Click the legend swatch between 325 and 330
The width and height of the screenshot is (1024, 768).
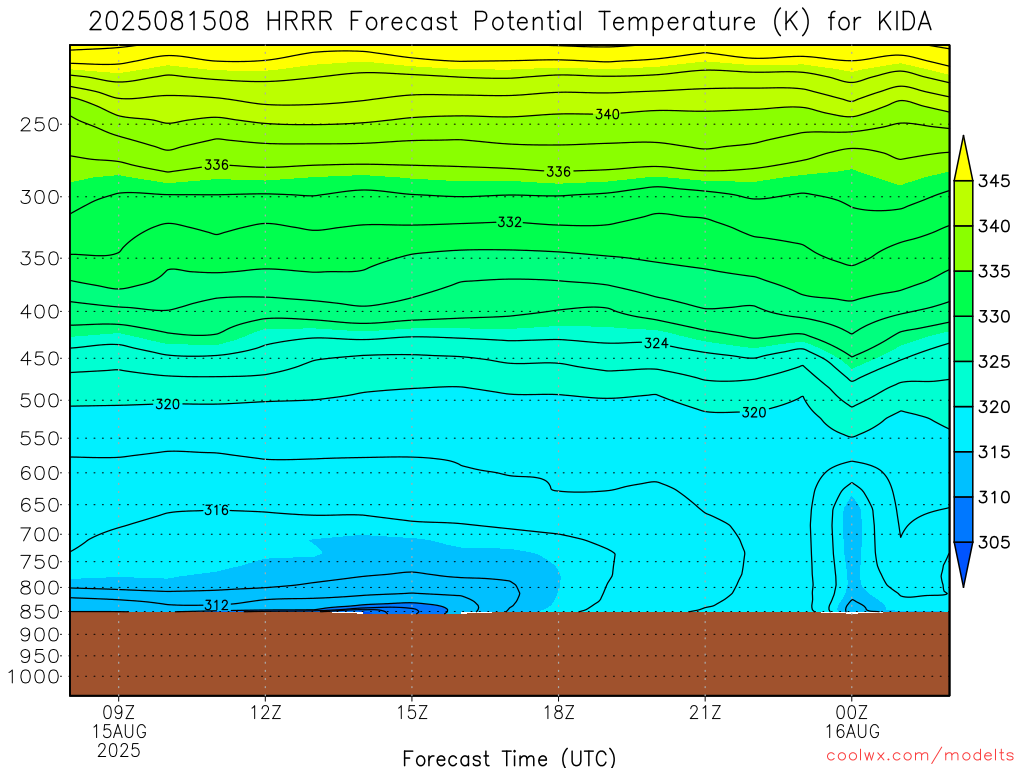click(963, 339)
